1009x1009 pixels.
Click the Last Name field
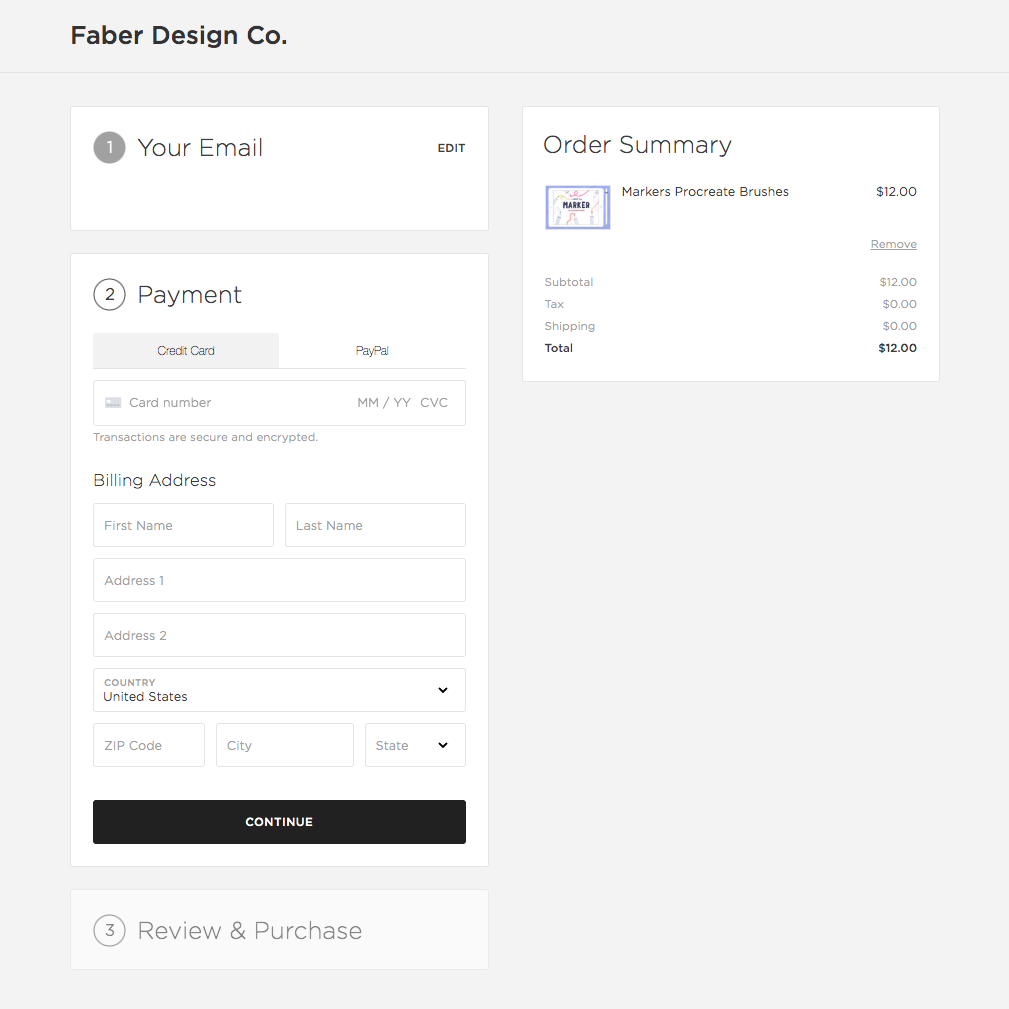tap(375, 525)
